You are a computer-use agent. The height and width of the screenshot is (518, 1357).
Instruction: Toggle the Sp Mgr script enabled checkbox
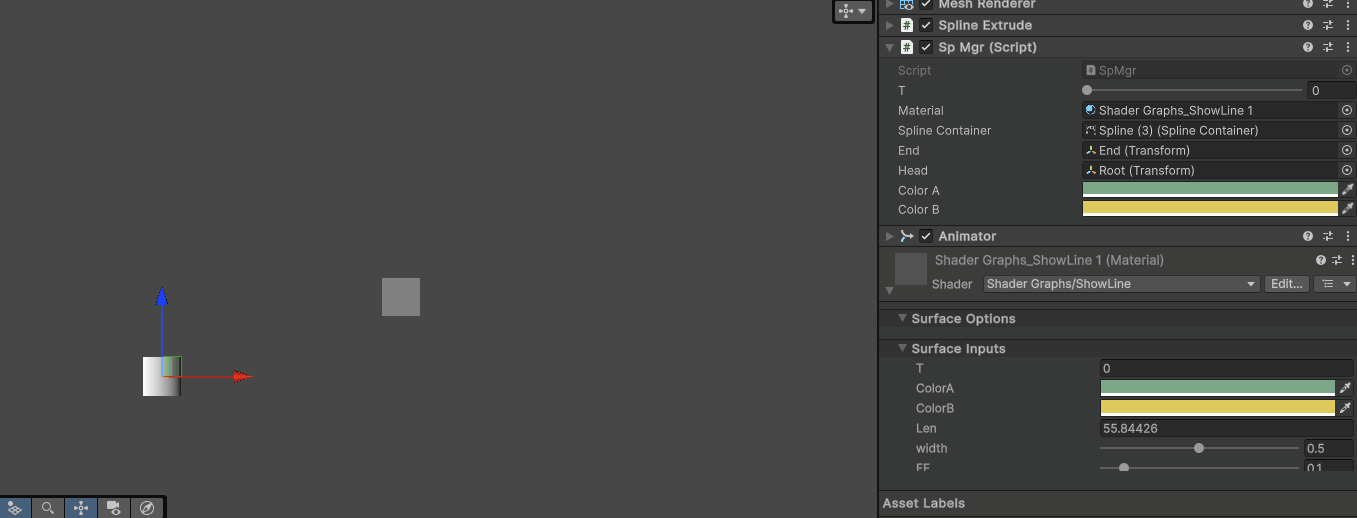[x=926, y=47]
